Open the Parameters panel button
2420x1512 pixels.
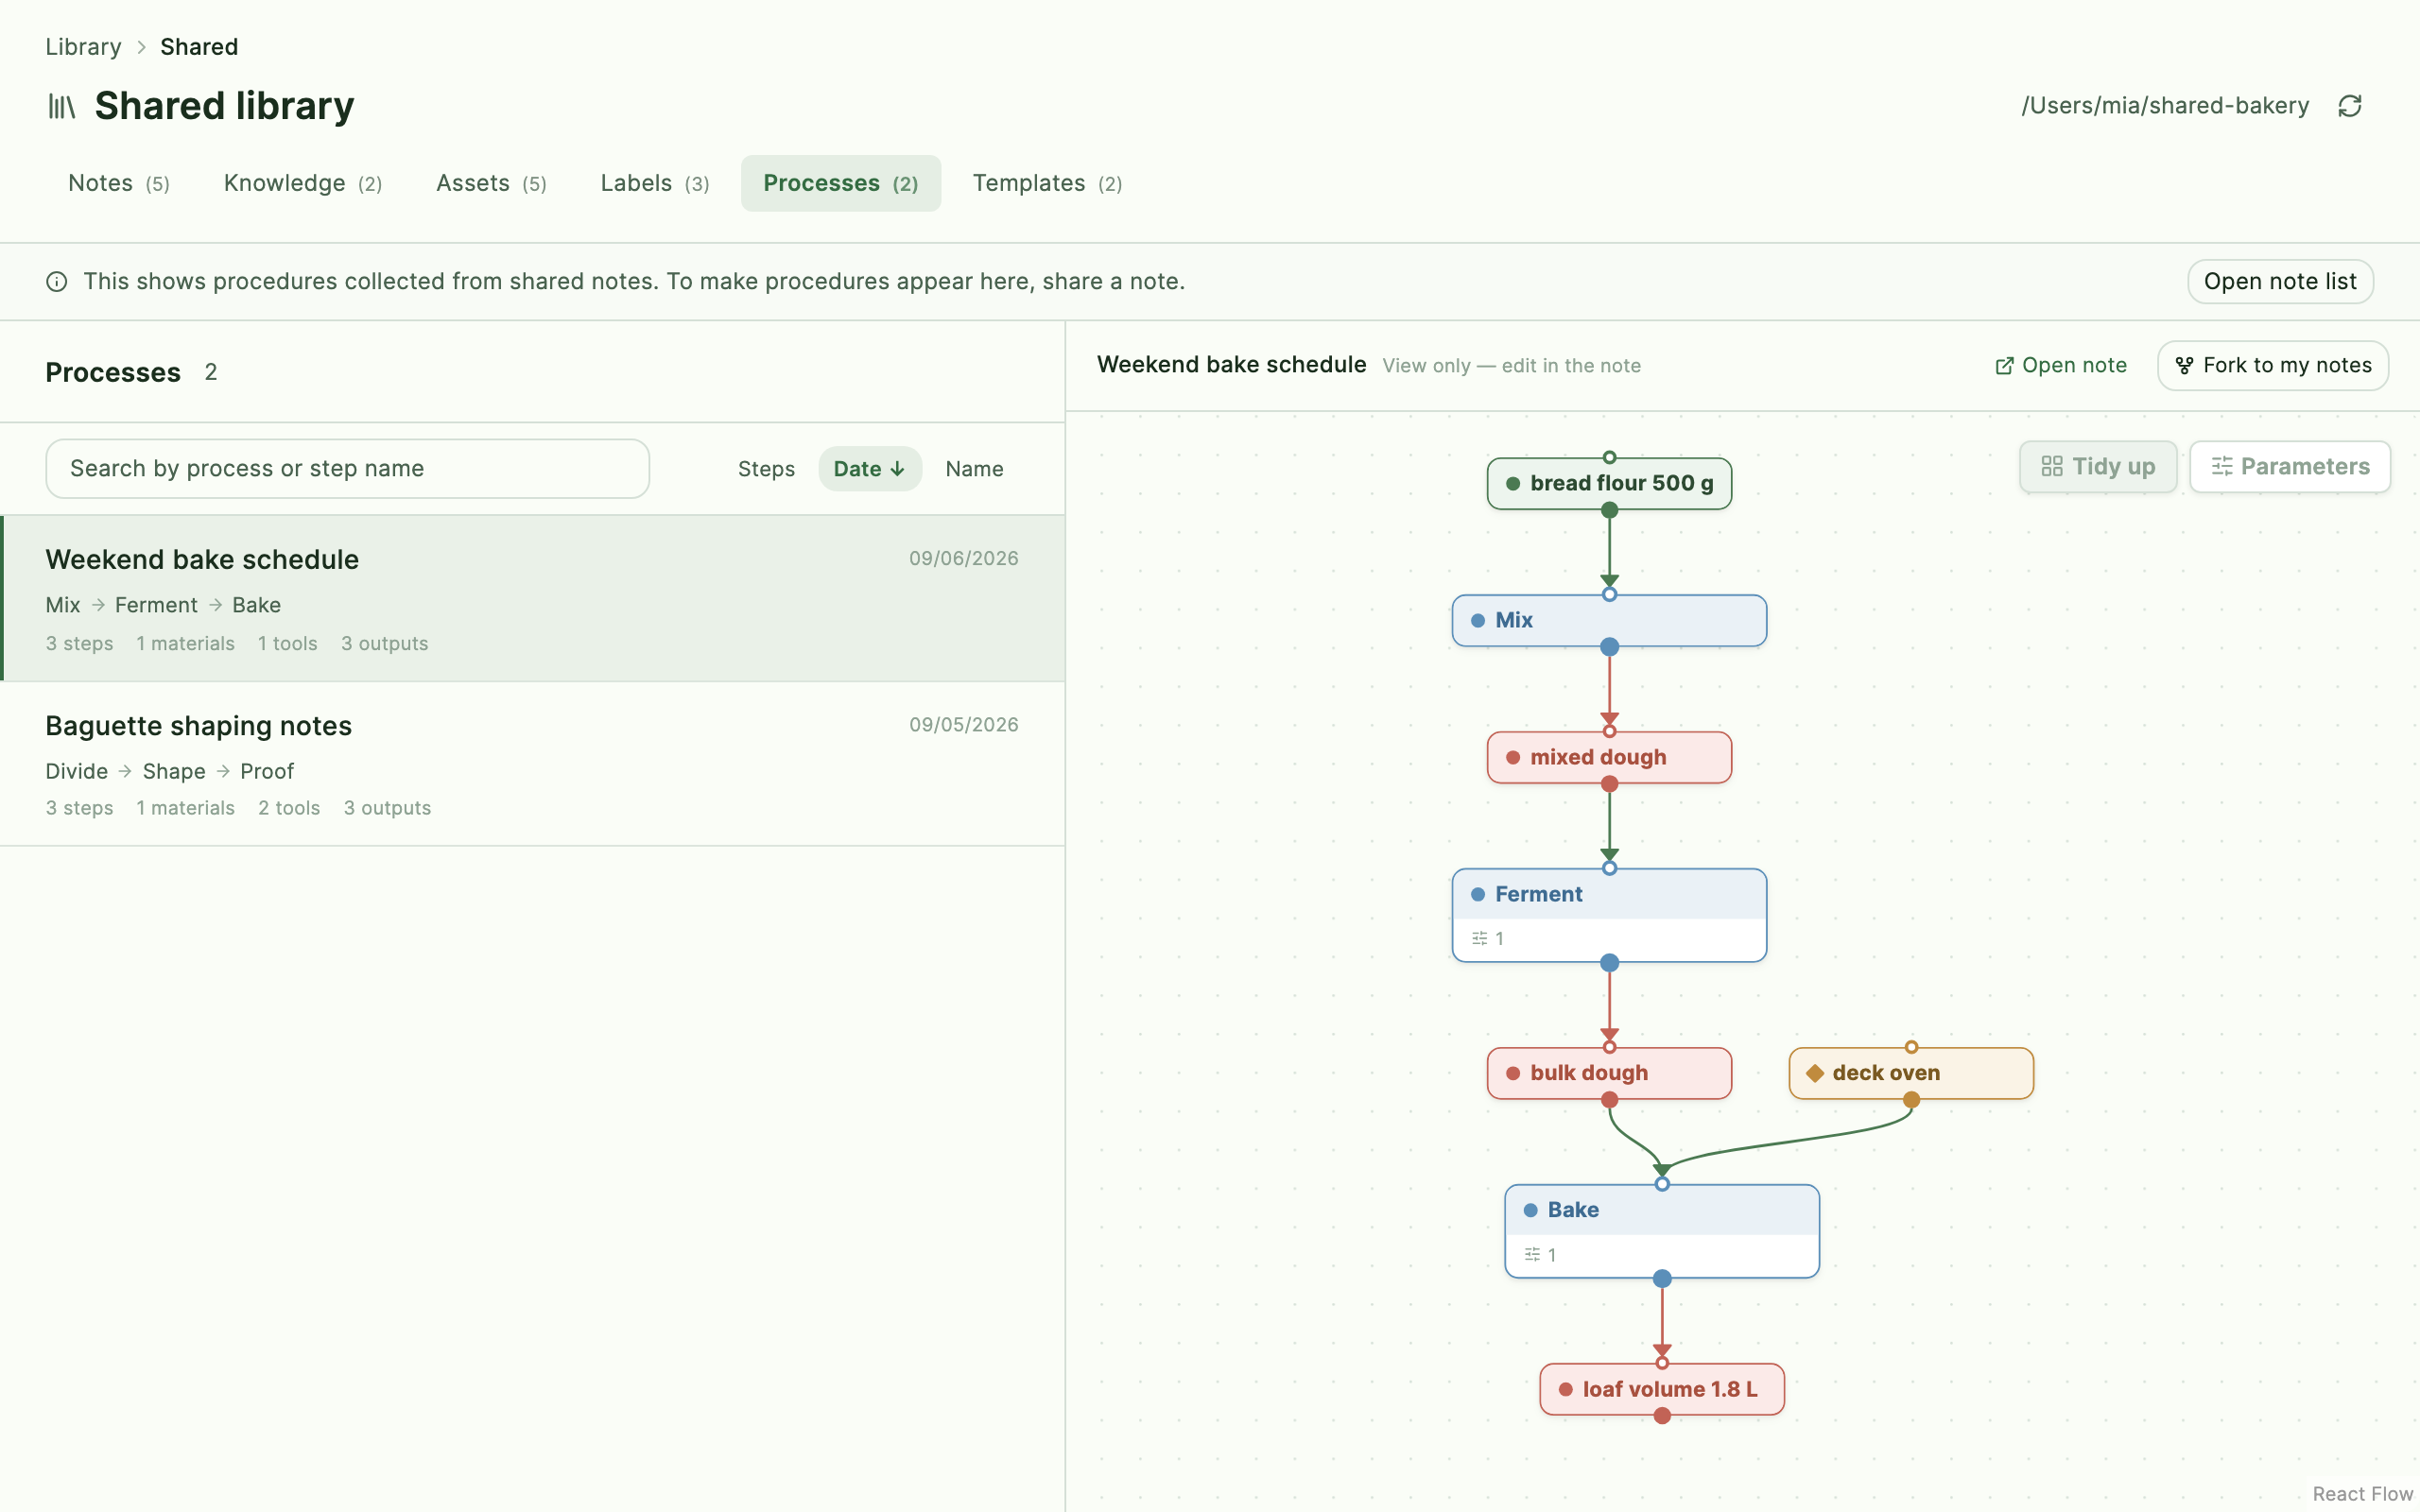[2290, 467]
